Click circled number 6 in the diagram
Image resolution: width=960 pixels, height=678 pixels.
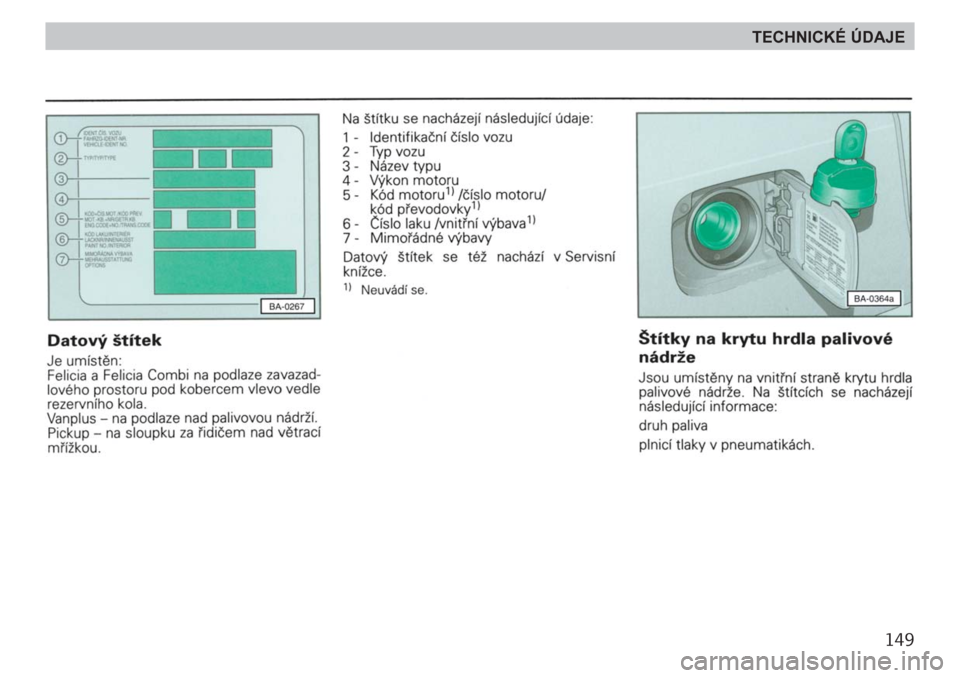click(61, 238)
